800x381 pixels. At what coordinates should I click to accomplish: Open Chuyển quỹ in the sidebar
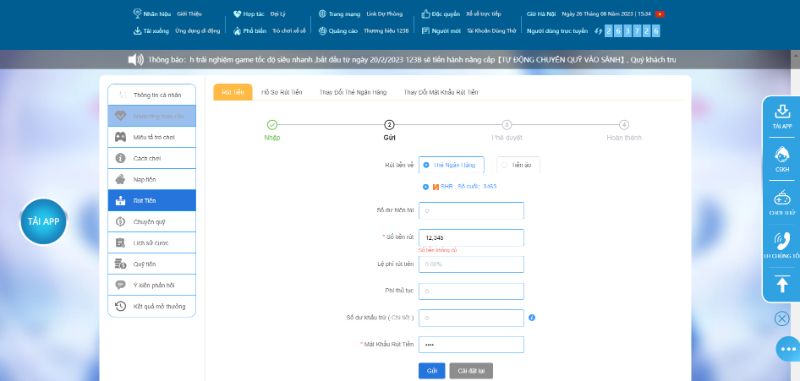click(x=152, y=222)
